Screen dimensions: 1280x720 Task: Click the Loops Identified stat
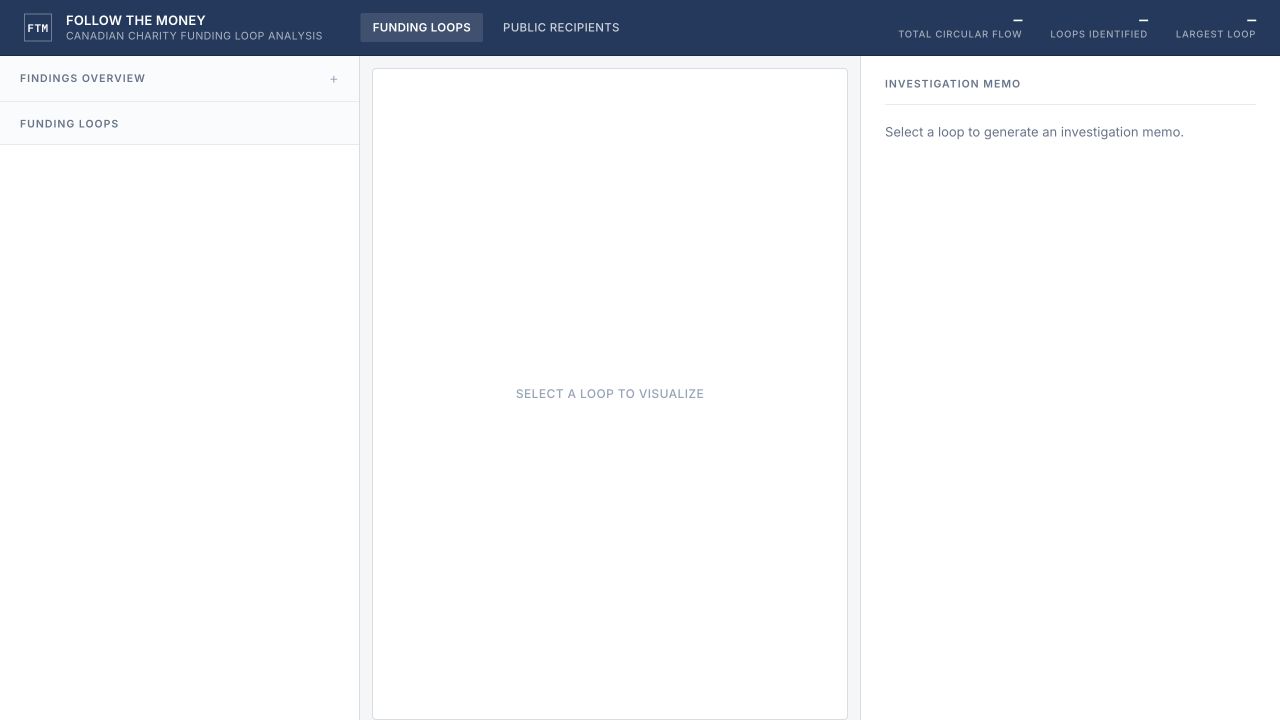[x=1099, y=27]
